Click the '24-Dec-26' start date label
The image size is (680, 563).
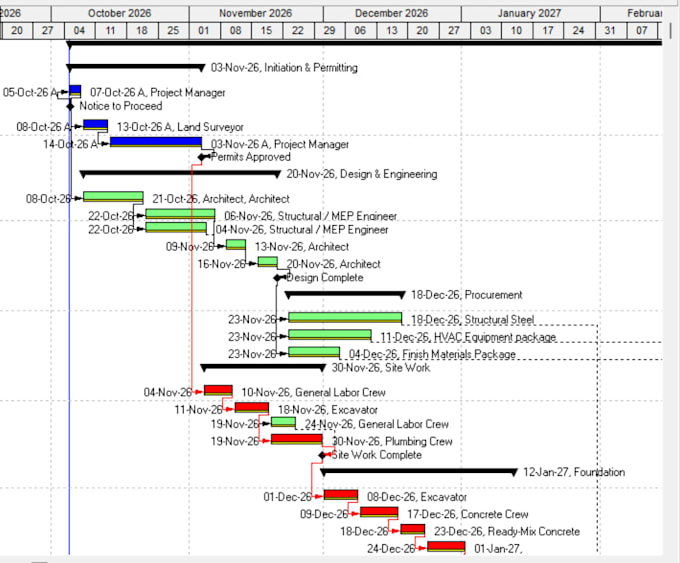coord(391,549)
